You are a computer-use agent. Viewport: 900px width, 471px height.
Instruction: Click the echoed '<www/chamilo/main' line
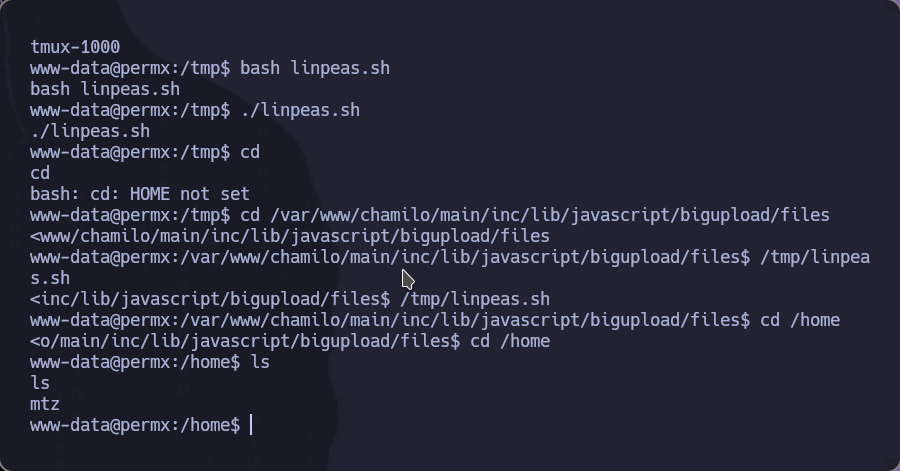tap(290, 236)
